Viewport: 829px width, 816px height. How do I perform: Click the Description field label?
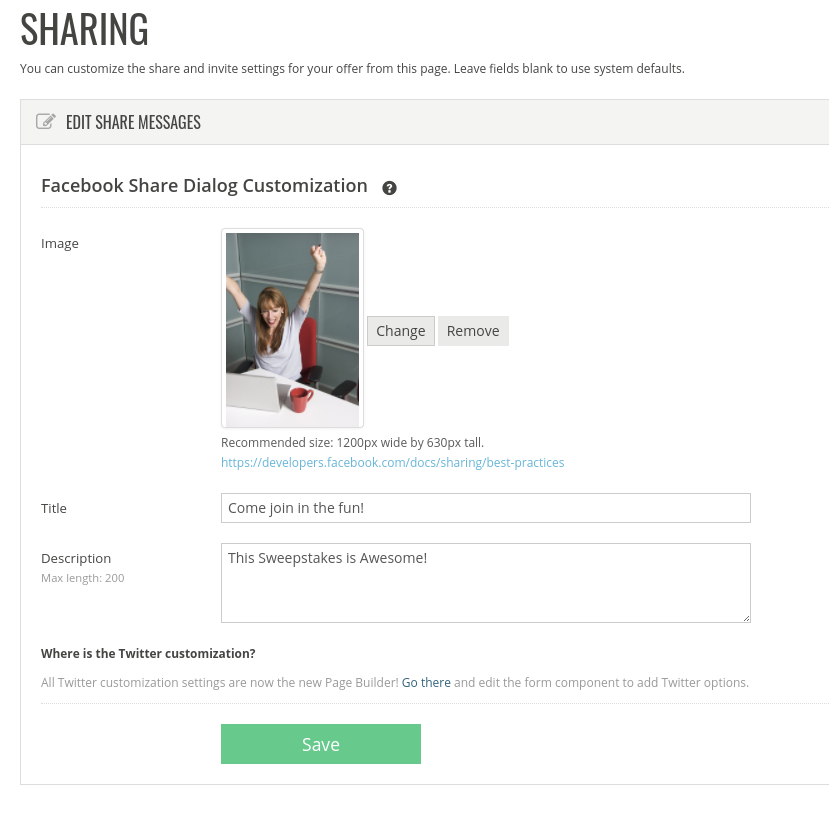pyautogui.click(x=76, y=558)
